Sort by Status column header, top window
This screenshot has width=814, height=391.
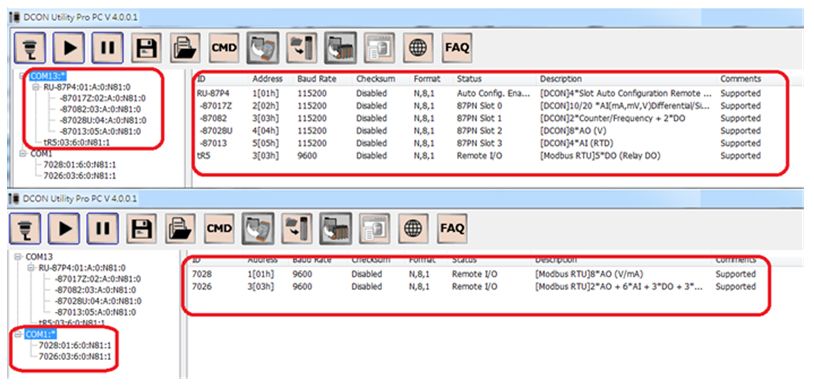469,79
